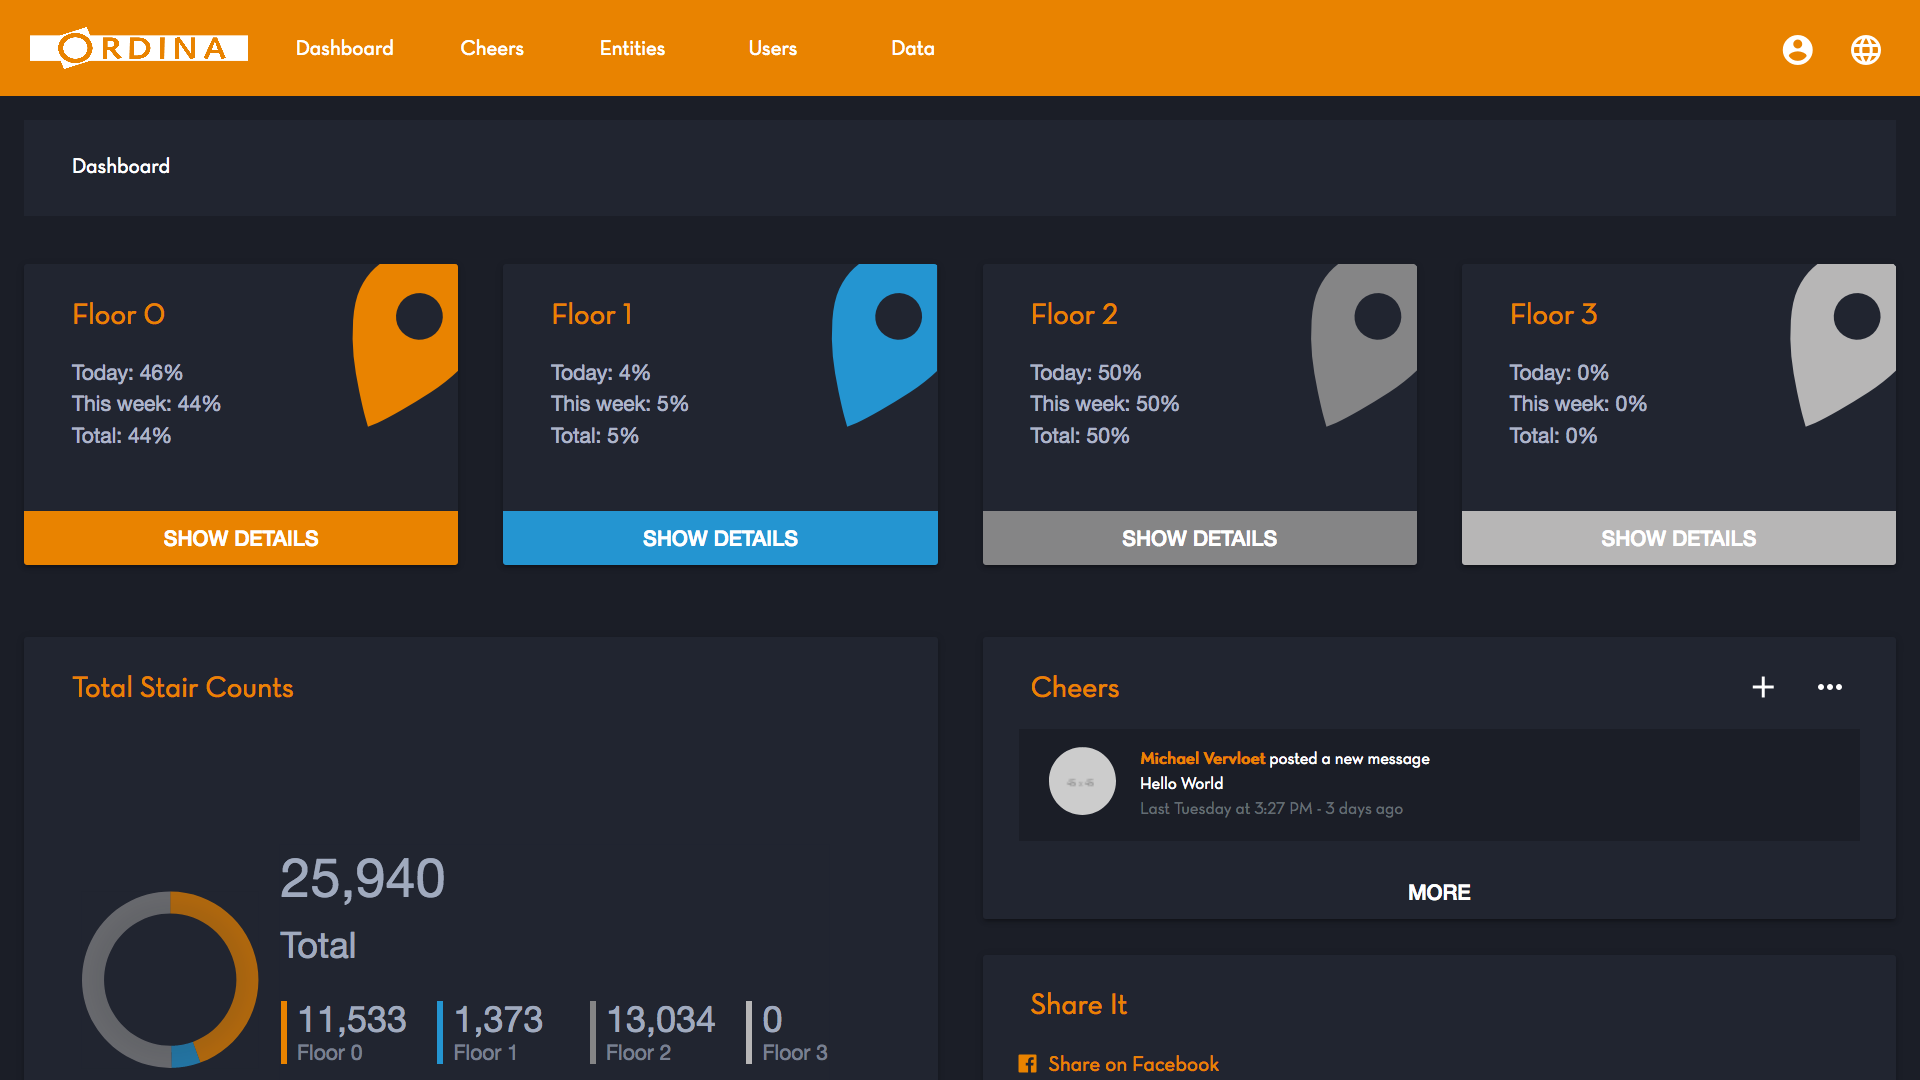Click the blue Floor 1 location pin

[884, 345]
